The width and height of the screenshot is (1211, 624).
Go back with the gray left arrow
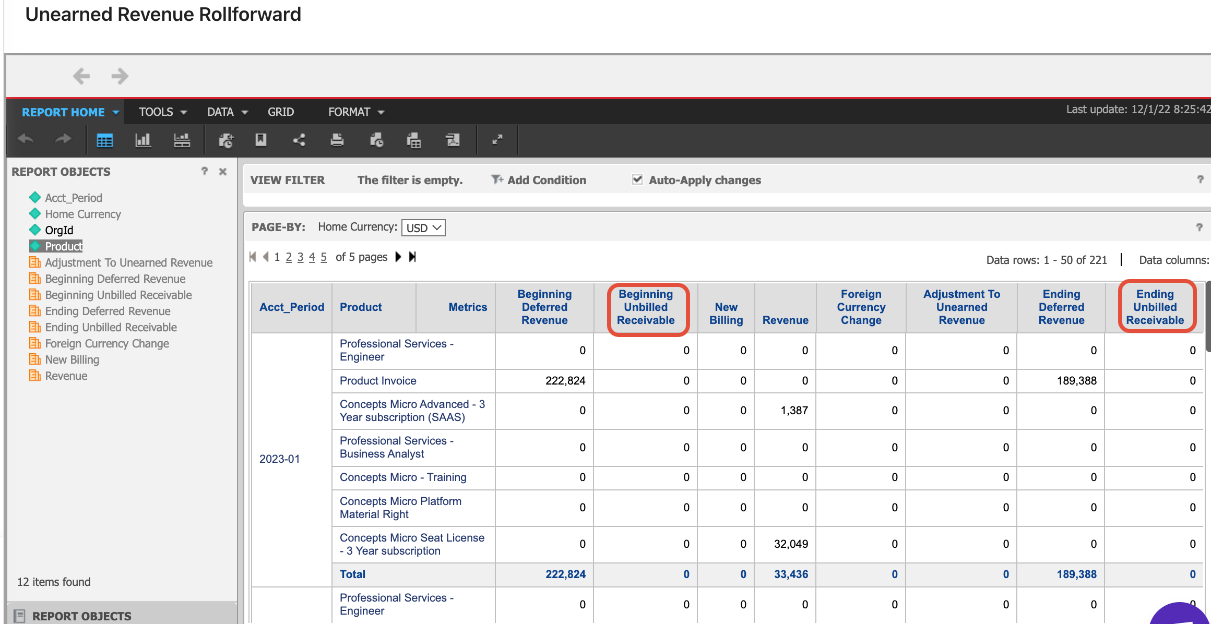[x=82, y=76]
